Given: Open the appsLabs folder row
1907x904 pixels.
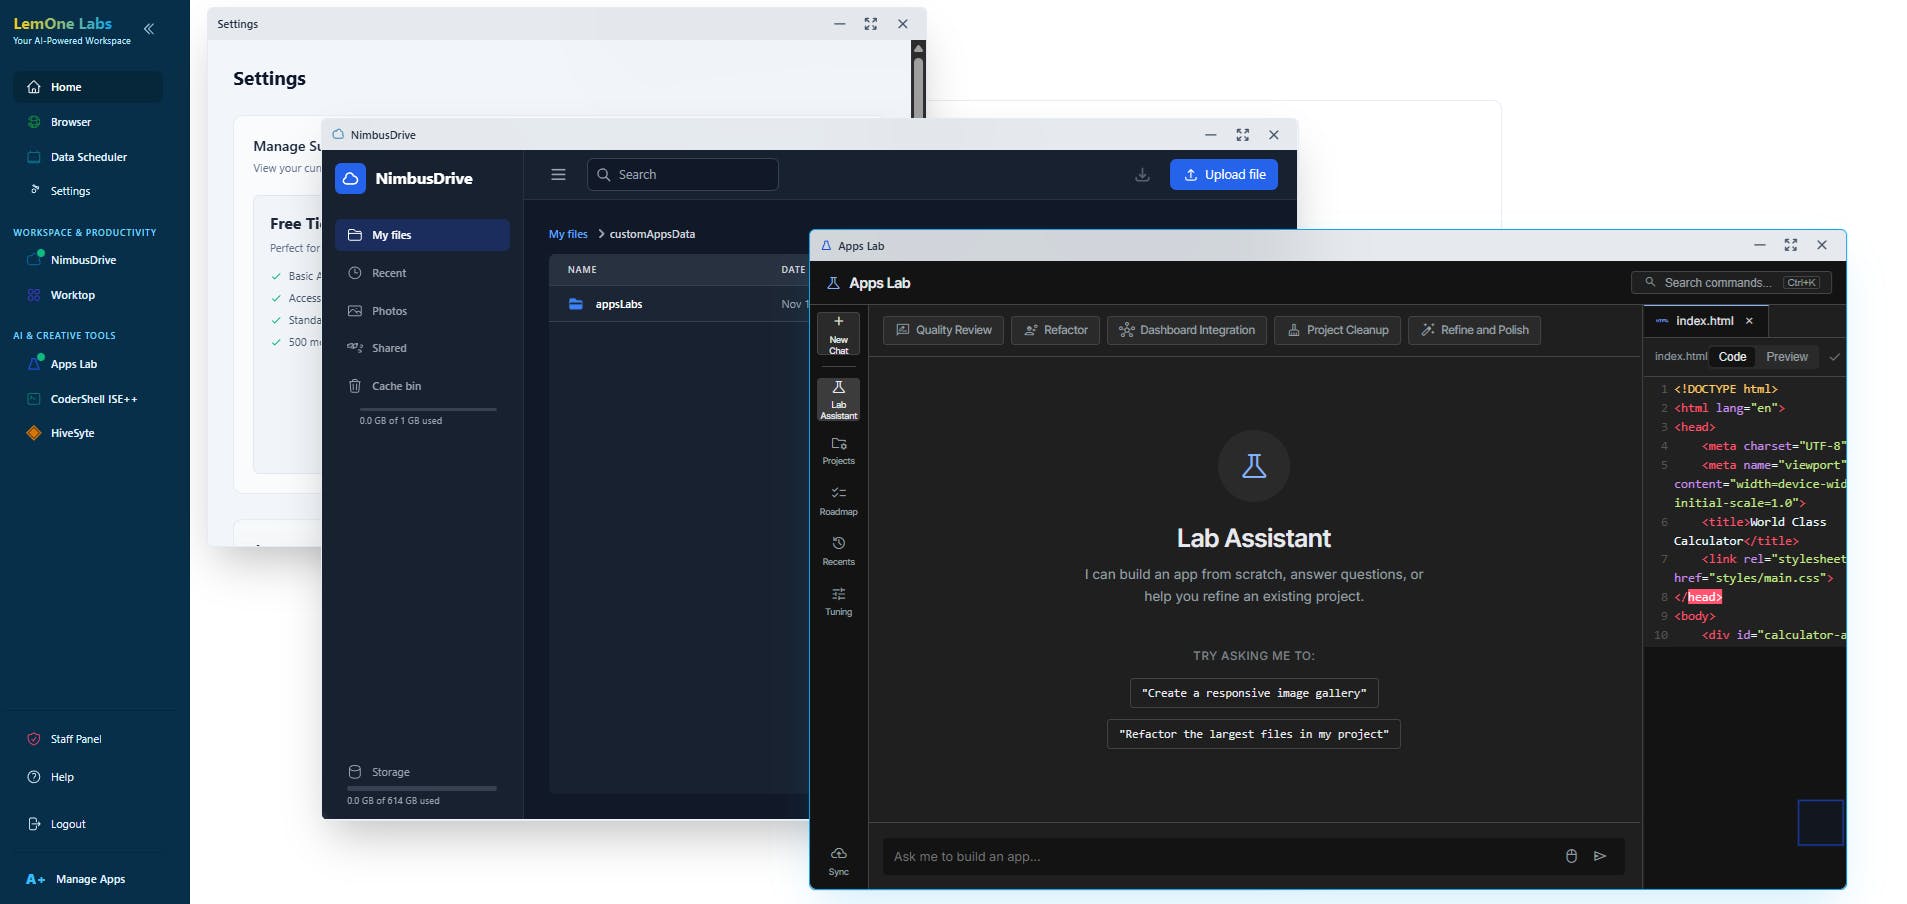Looking at the screenshot, I should coord(679,304).
